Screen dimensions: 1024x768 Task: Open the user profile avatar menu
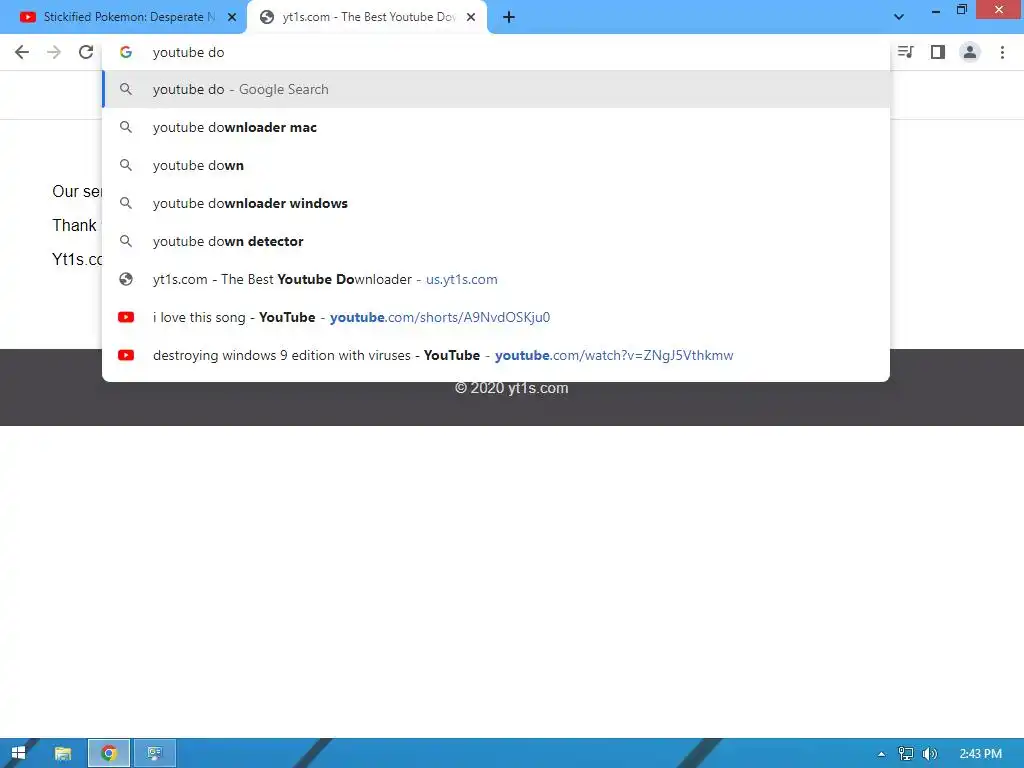(970, 52)
